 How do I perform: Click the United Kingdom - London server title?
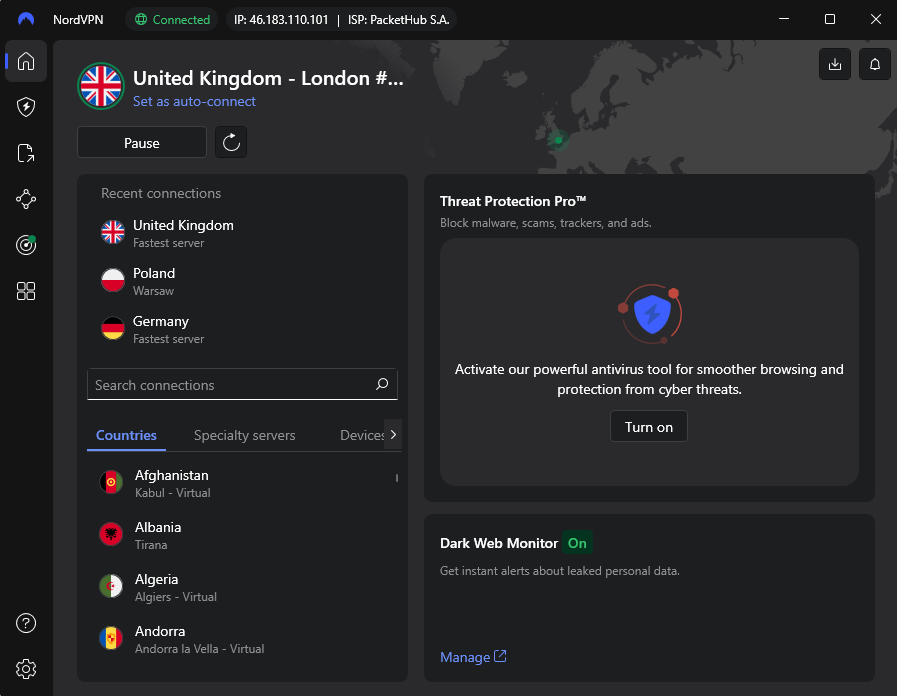point(268,78)
